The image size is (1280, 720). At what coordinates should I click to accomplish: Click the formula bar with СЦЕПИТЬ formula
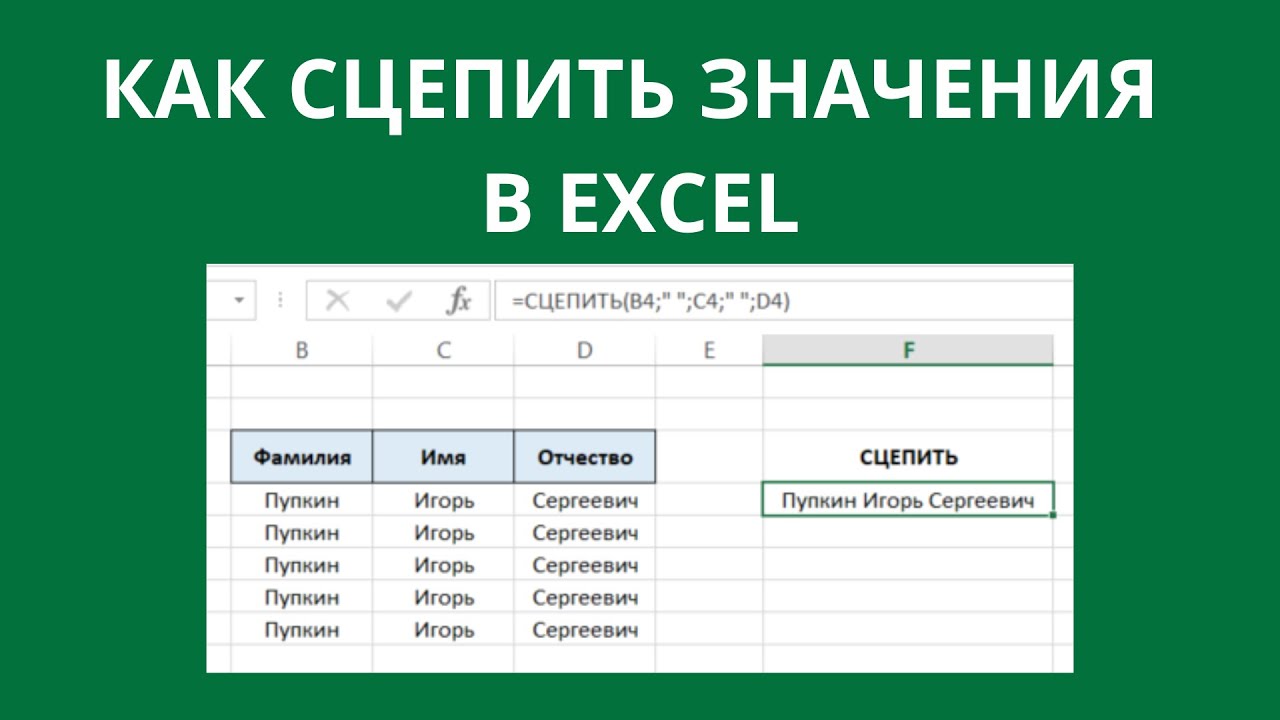coord(784,301)
